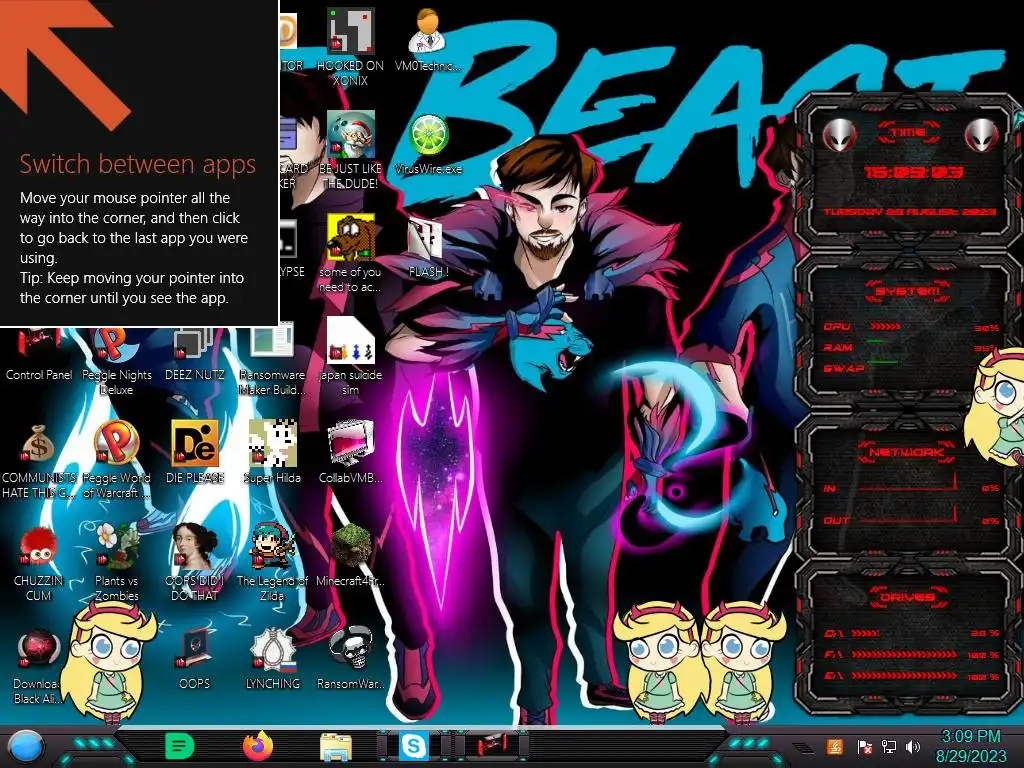Open the green Spotify-style taskbar app
Image resolution: width=1024 pixels, height=768 pixels.
pos(180,746)
